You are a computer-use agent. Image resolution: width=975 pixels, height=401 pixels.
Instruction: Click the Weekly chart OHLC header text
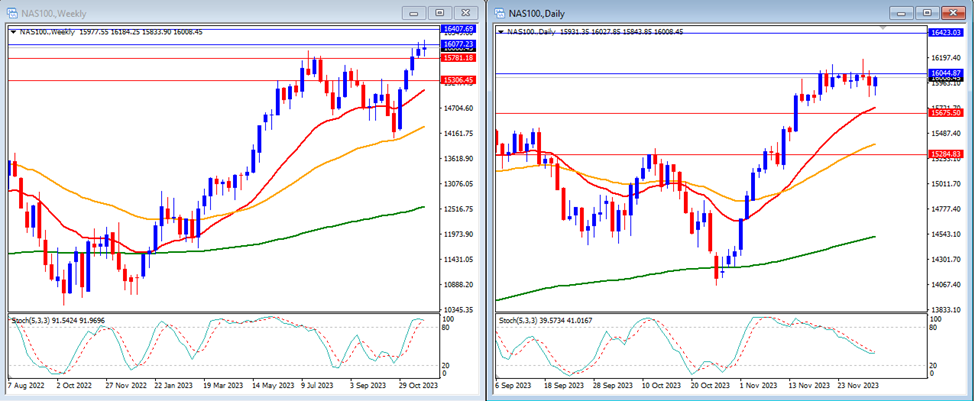111,32
